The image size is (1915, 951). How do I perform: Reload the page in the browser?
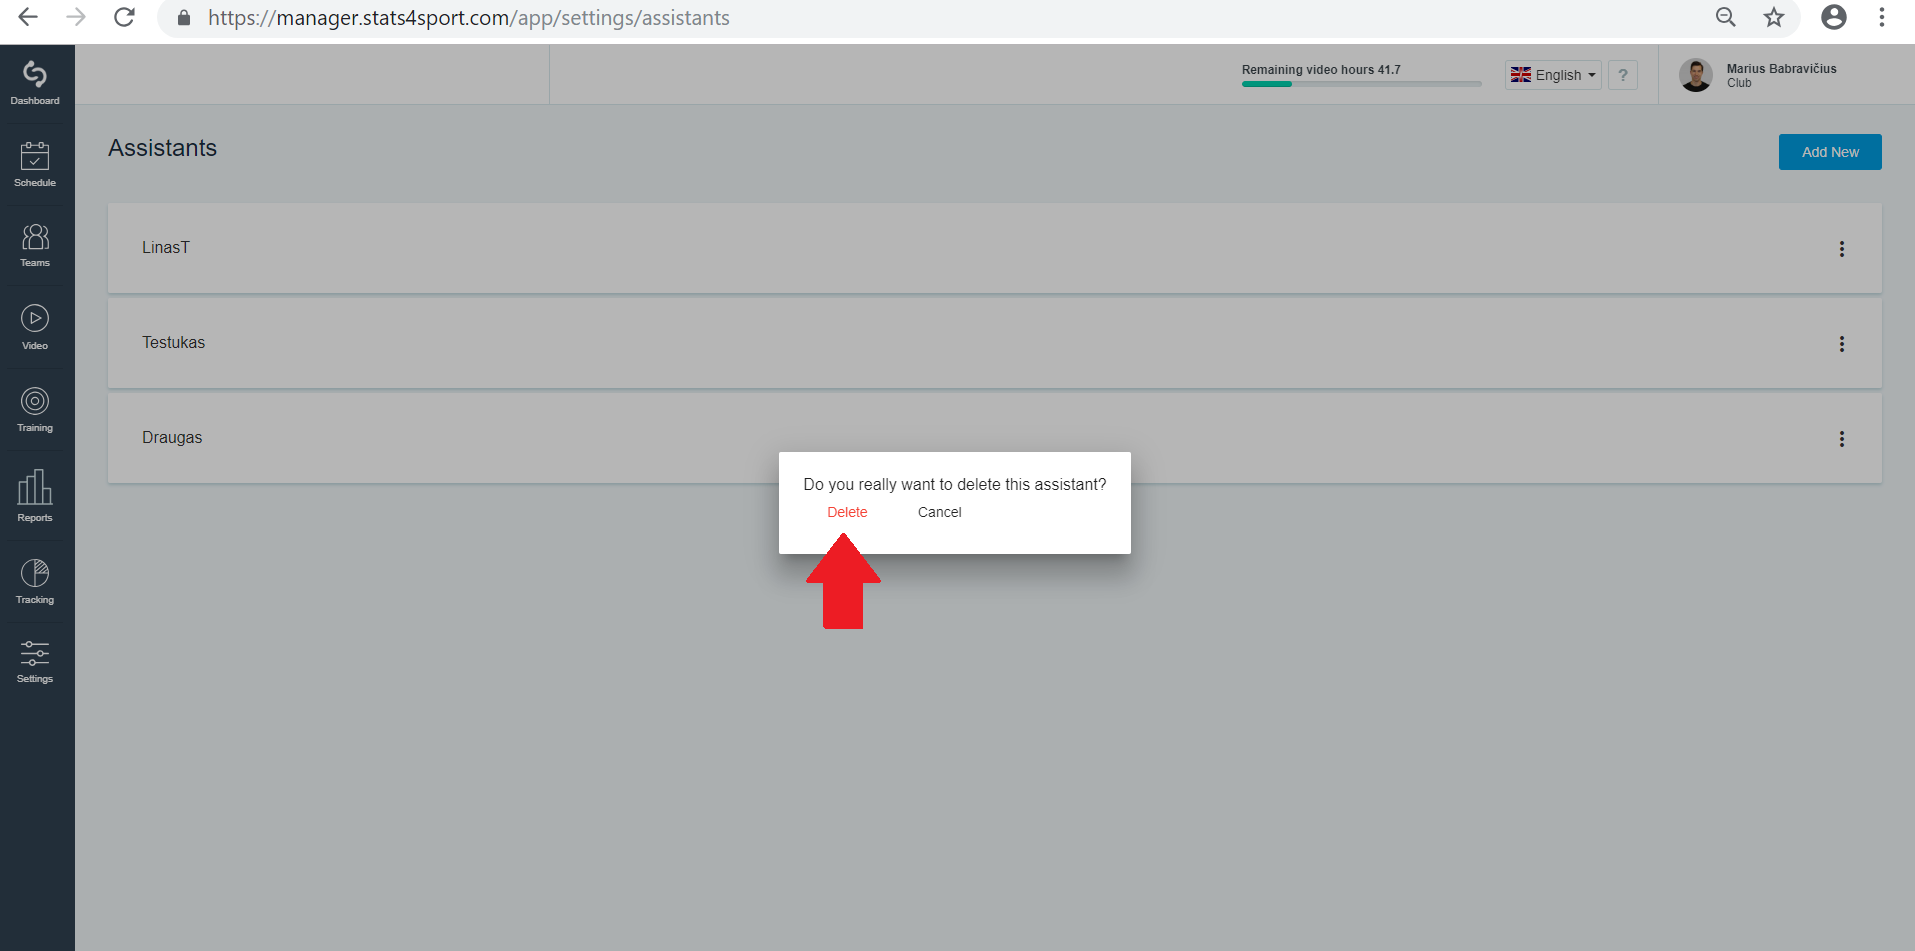(x=124, y=17)
